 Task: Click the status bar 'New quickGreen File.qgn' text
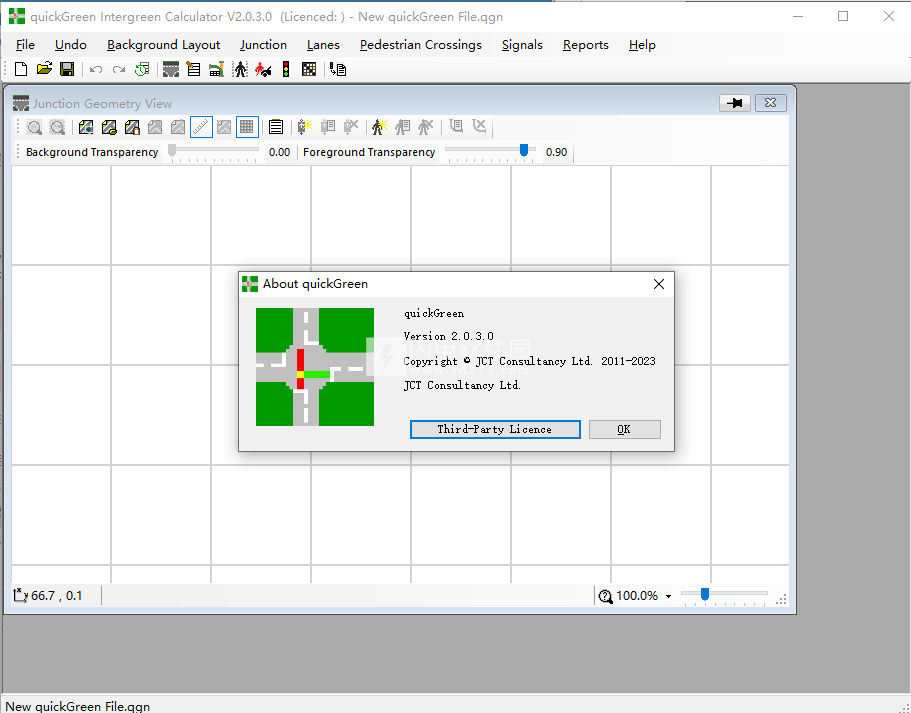78,706
